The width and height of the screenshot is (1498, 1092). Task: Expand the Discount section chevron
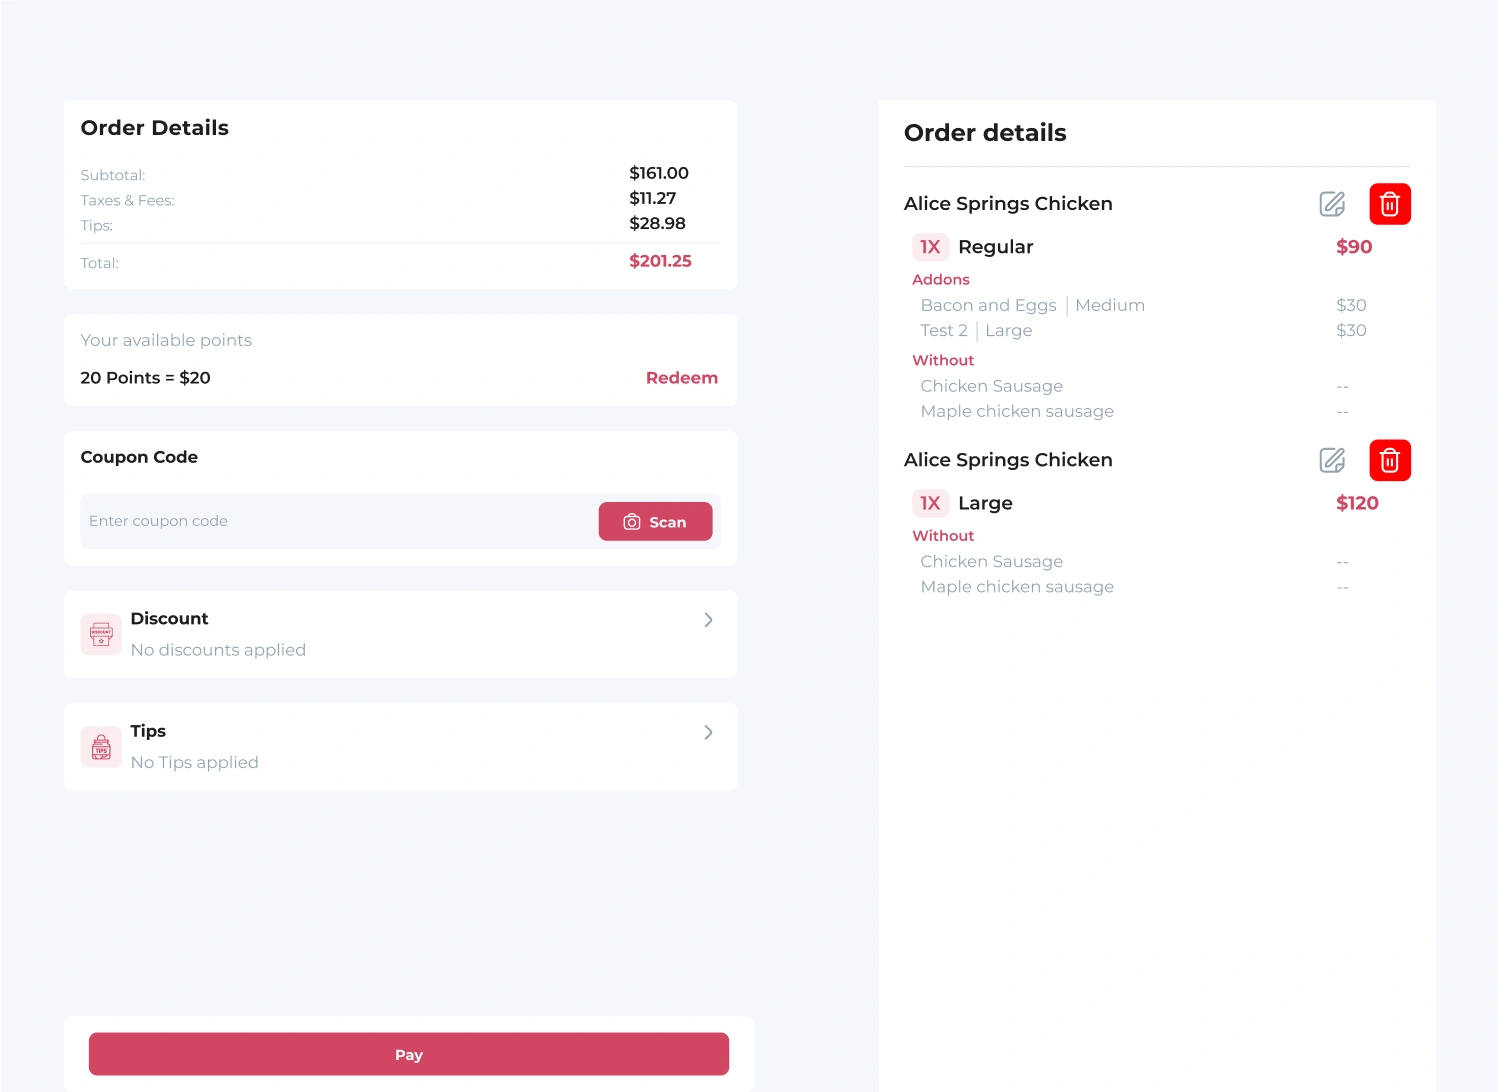click(708, 620)
